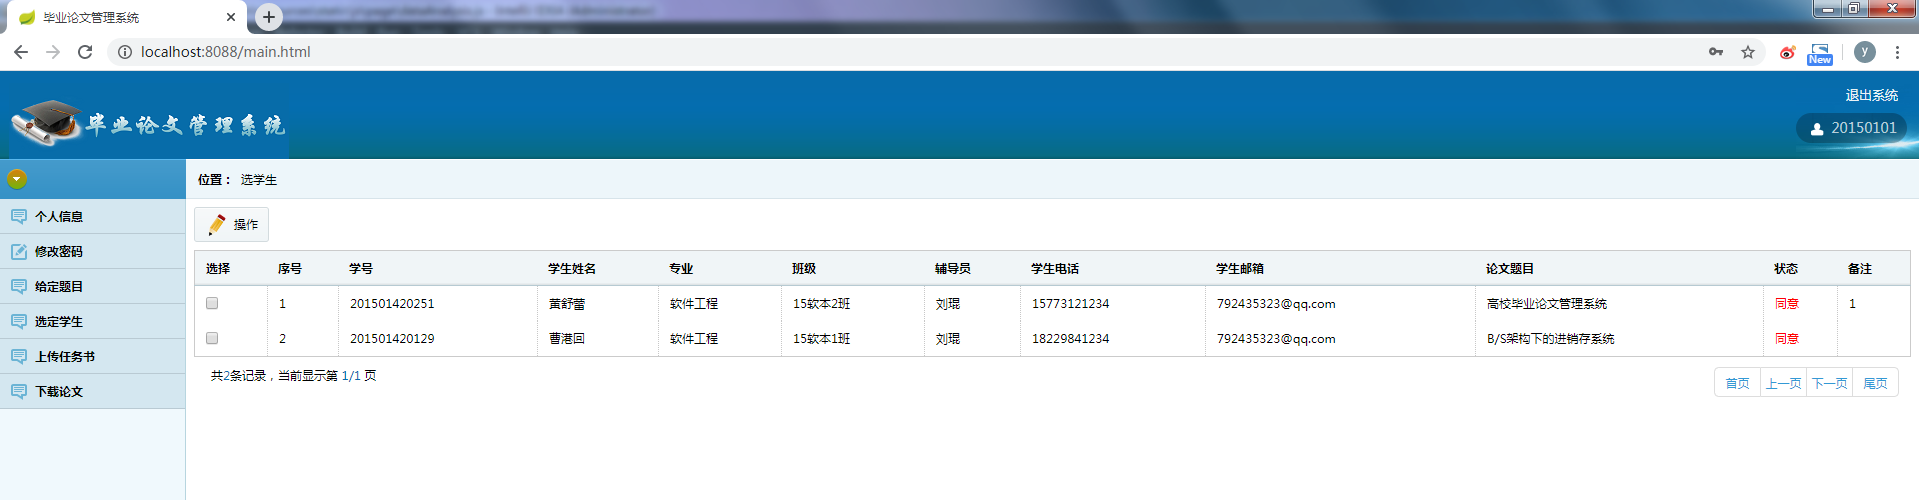
Task: Check the box for student 201501420251
Action: click(212, 303)
